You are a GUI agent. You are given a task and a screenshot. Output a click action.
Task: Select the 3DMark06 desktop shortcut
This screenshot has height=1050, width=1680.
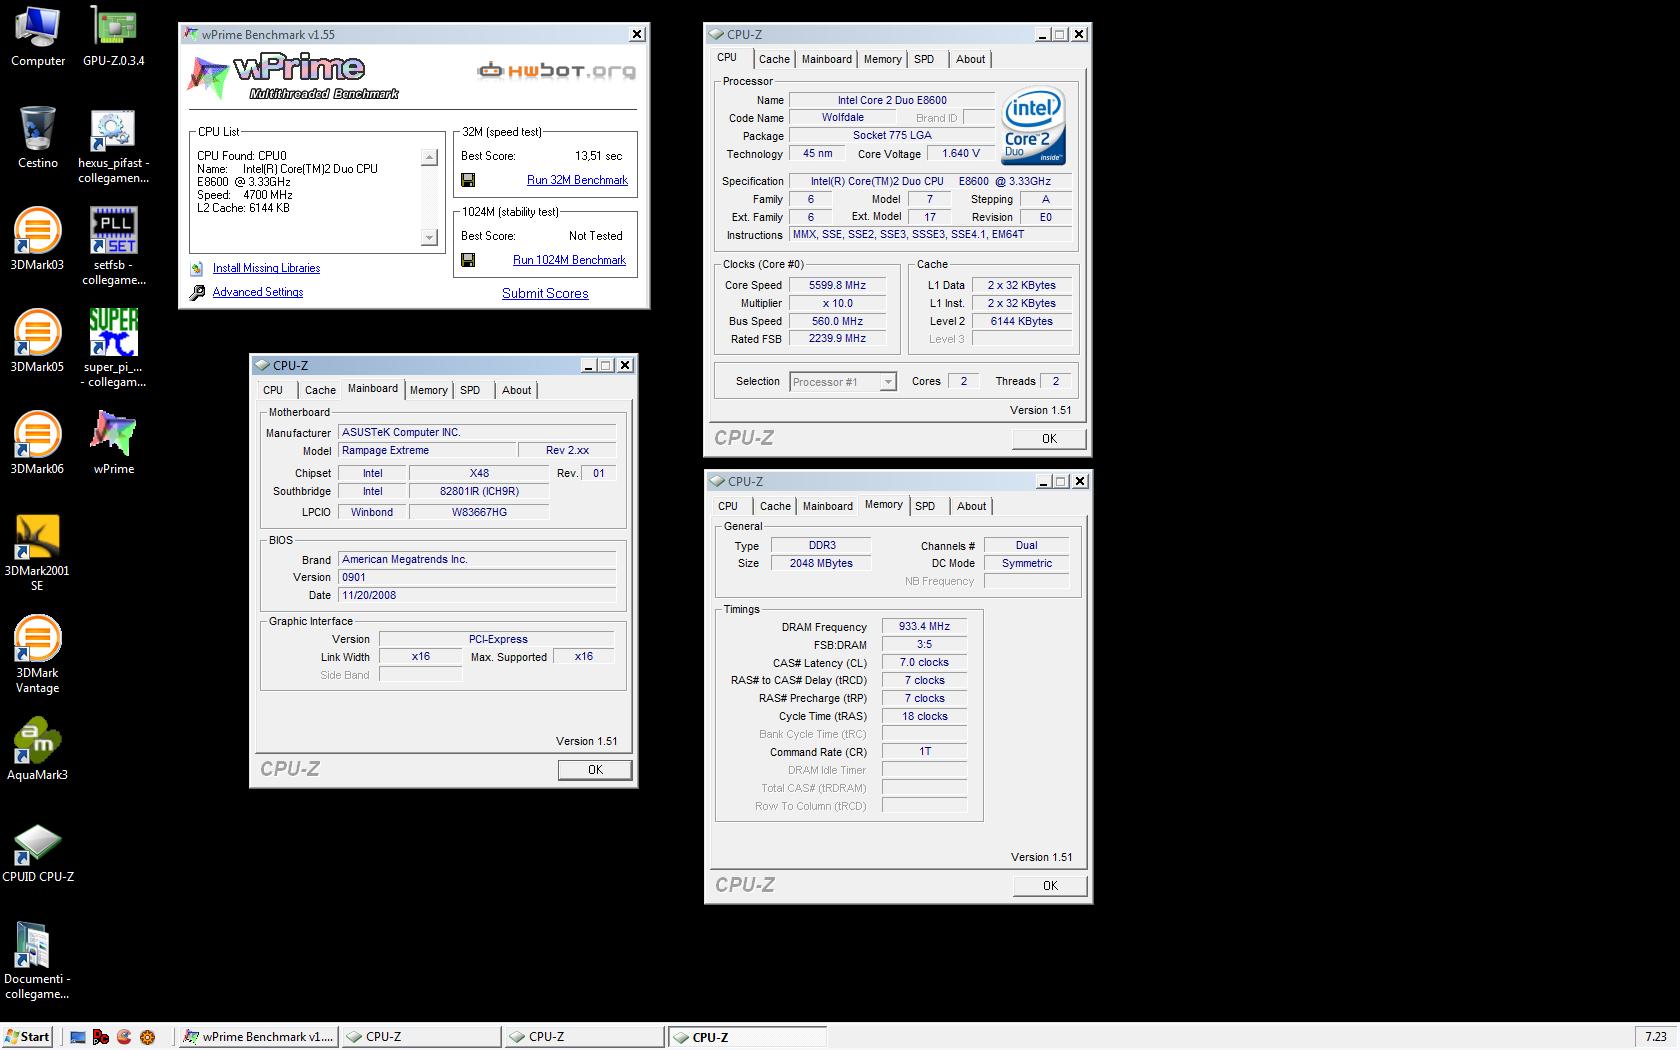pyautogui.click(x=37, y=443)
